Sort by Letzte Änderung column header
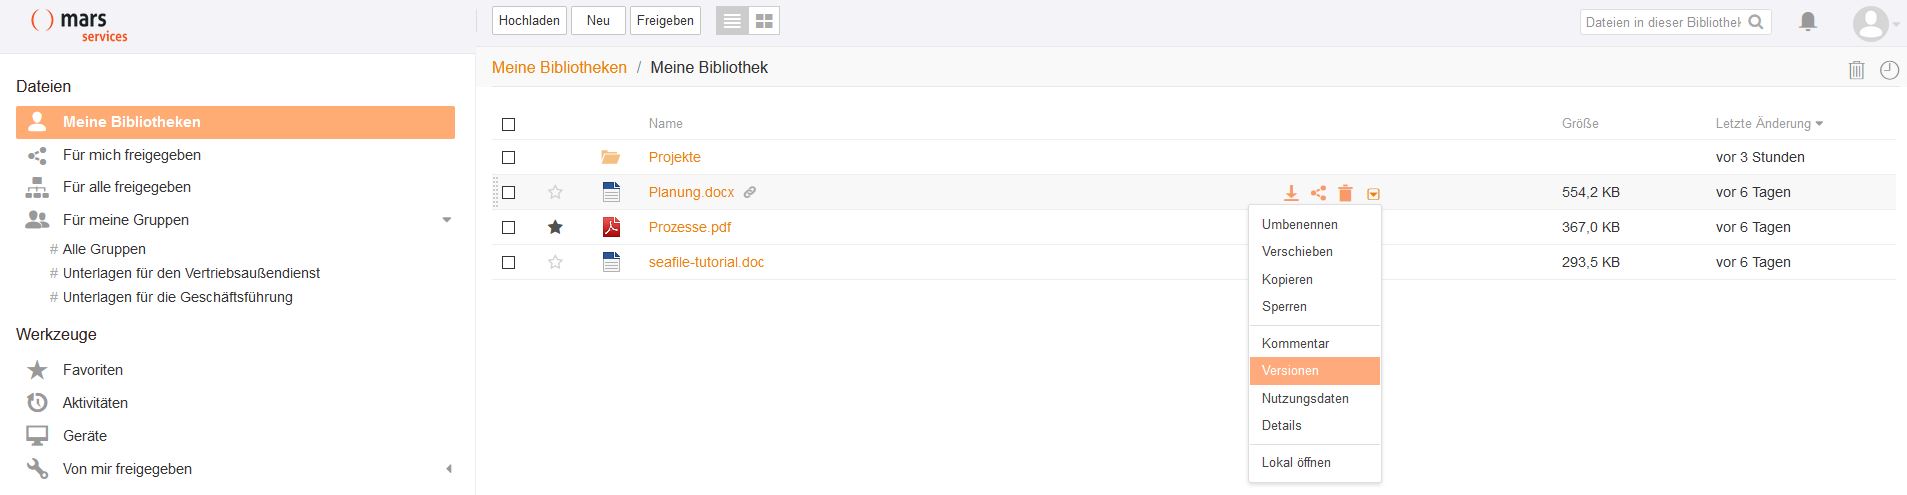 click(1763, 124)
